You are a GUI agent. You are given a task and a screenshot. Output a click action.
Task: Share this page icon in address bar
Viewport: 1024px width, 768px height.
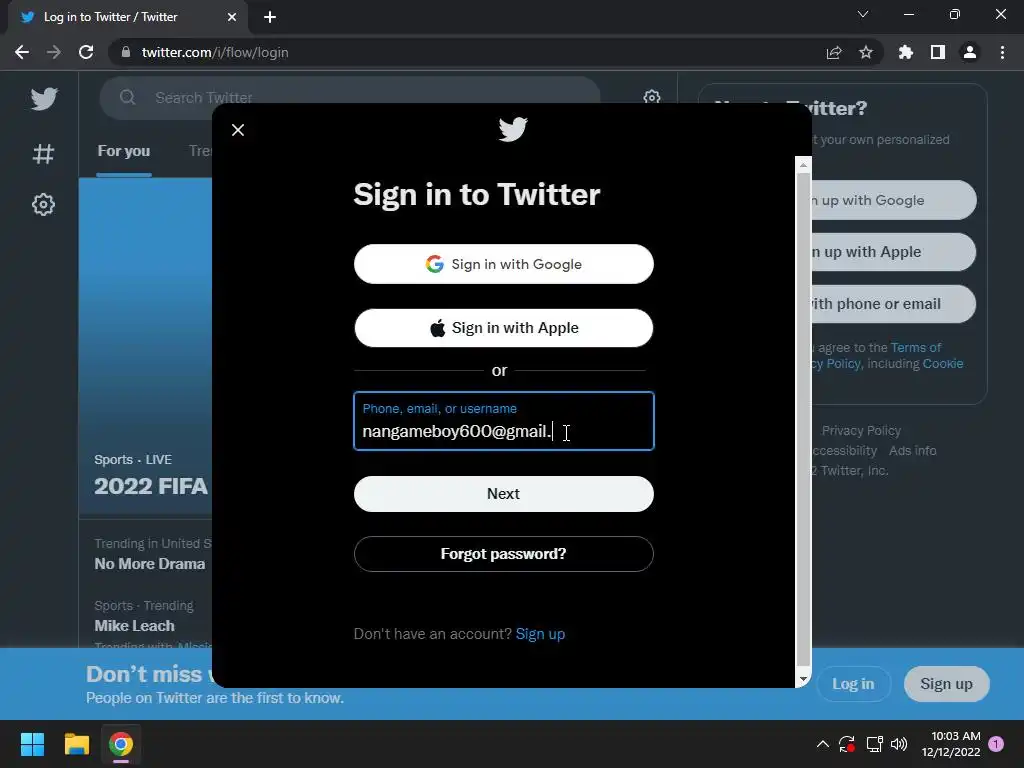[834, 52]
